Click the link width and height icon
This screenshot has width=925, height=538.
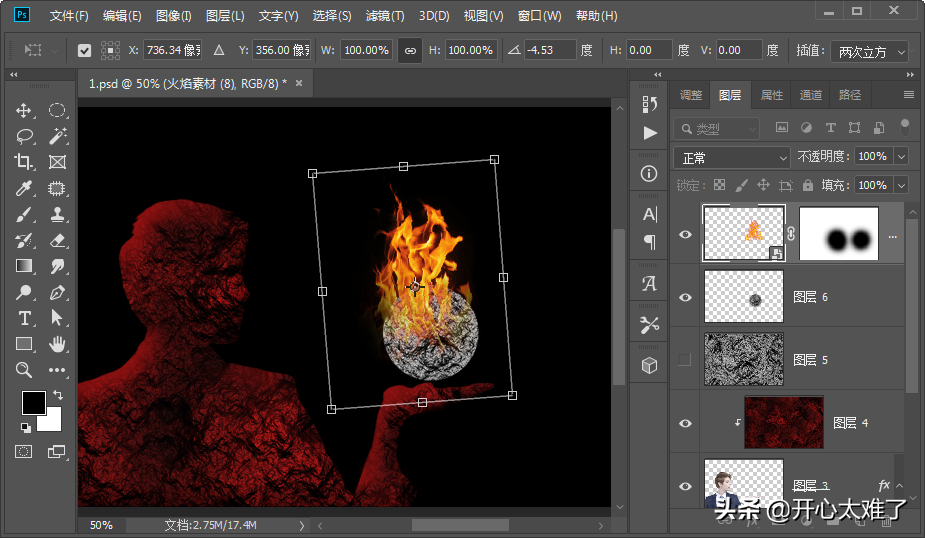point(409,50)
